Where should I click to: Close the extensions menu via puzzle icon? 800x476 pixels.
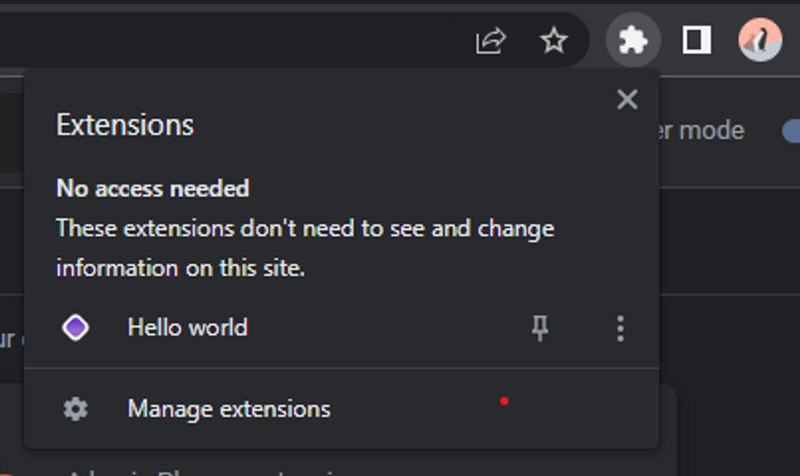point(633,40)
